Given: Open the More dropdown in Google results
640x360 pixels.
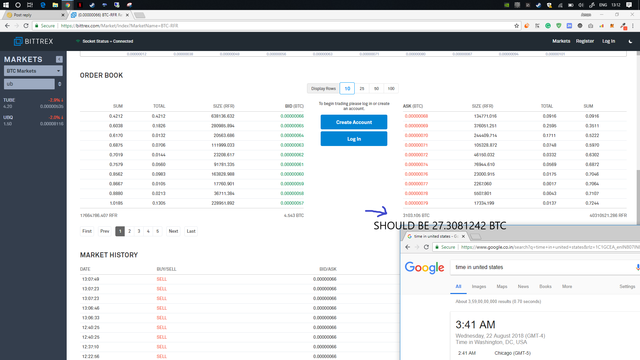Looking at the screenshot, I should click(567, 287).
